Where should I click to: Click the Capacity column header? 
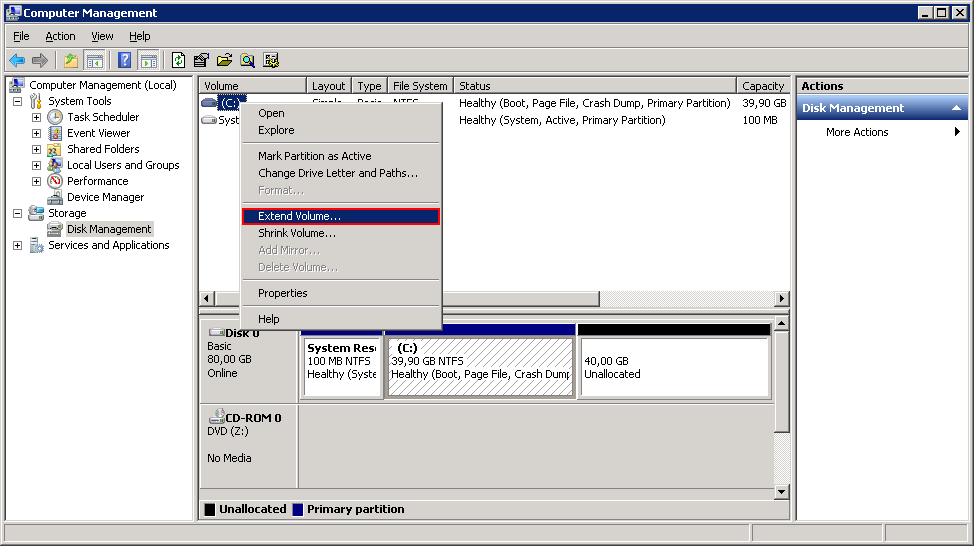(763, 86)
